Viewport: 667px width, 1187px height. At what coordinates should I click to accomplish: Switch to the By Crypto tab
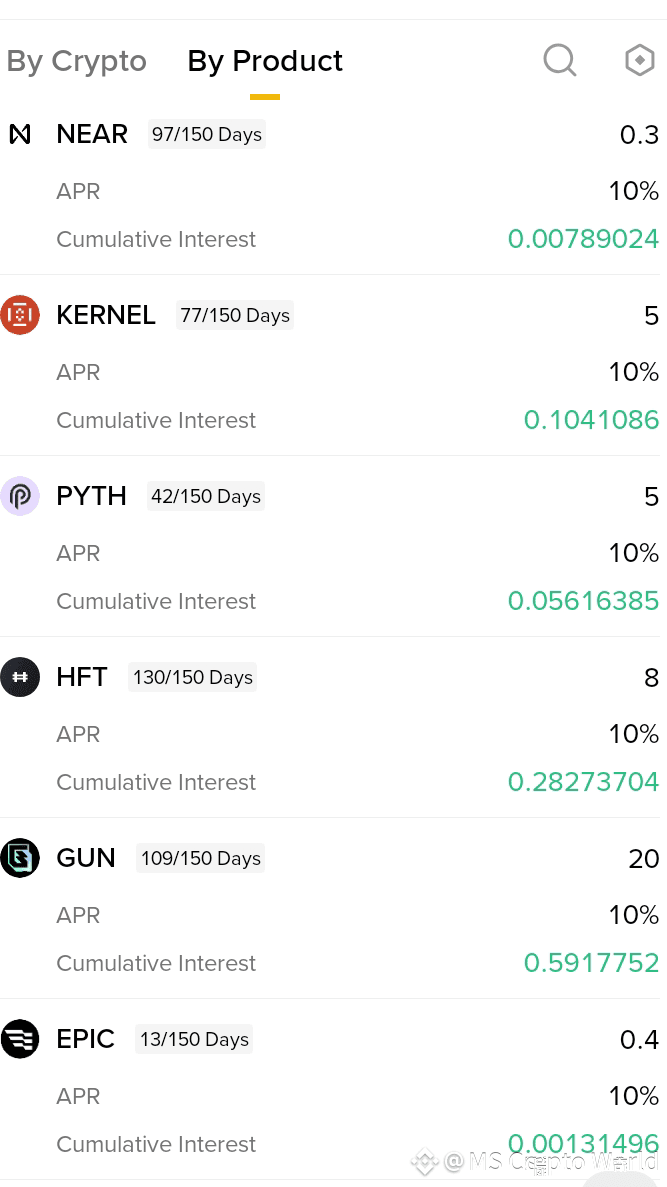click(76, 60)
